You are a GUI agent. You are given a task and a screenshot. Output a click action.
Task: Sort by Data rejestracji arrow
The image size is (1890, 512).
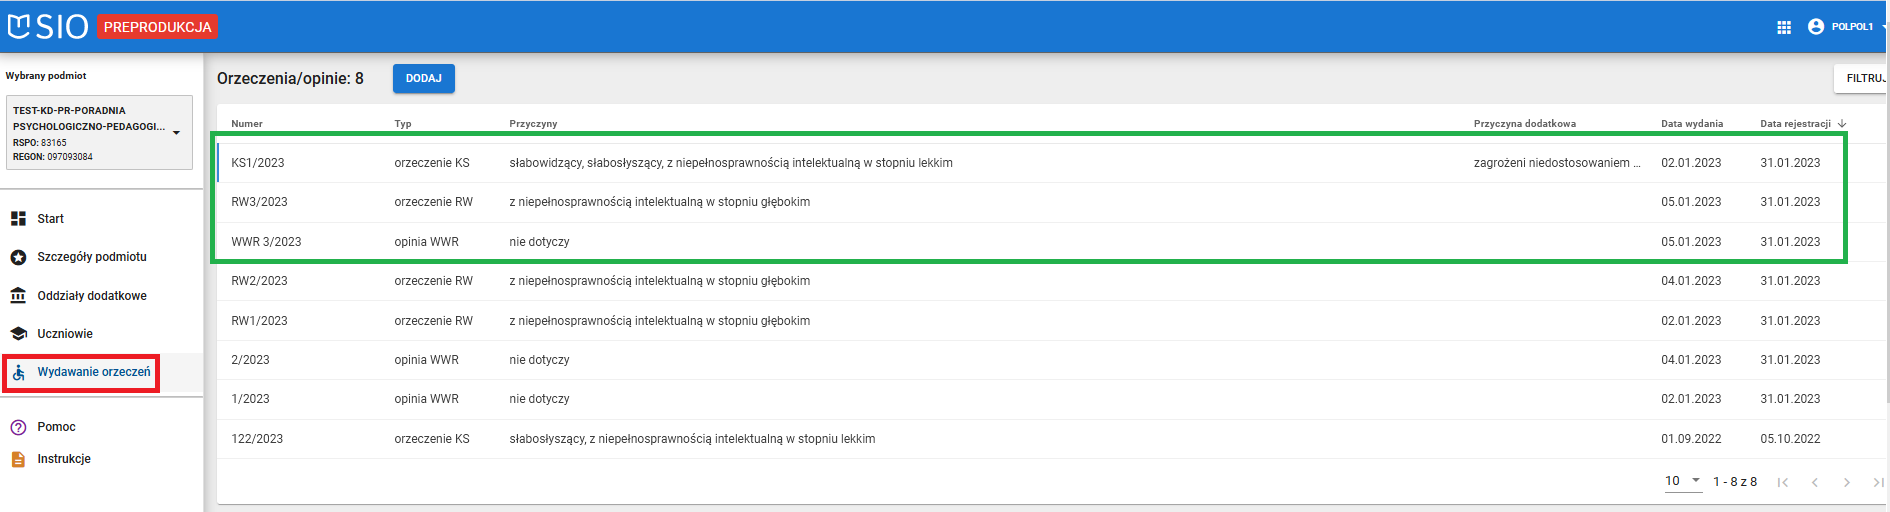point(1842,124)
